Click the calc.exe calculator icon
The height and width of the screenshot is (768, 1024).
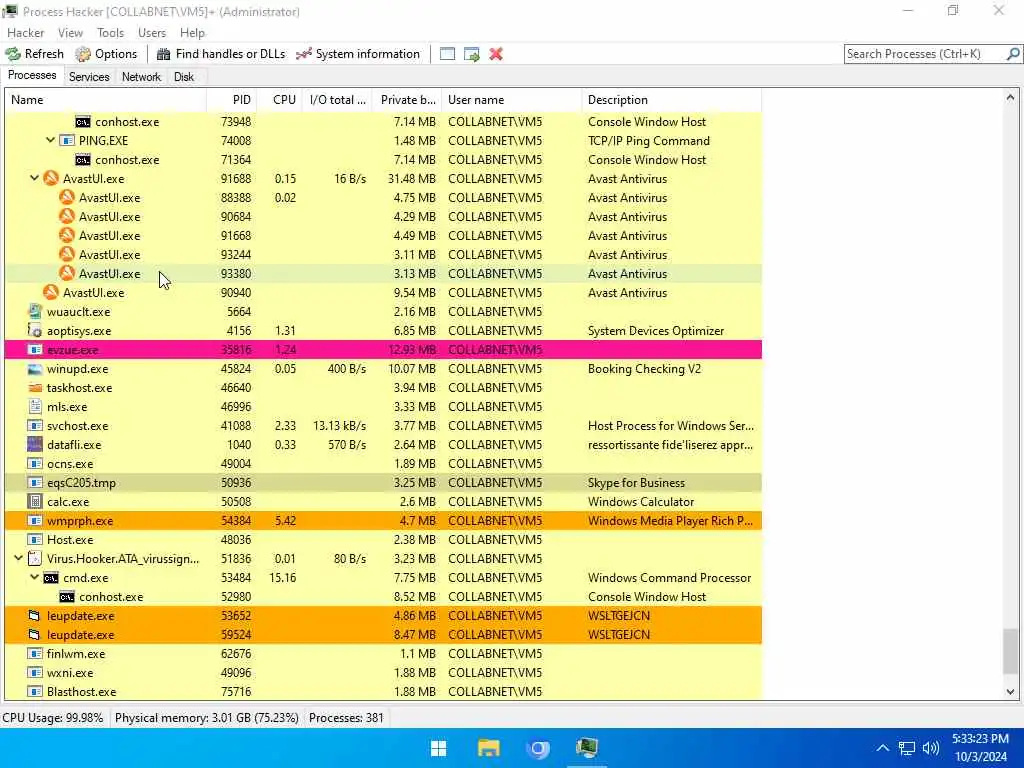(x=35, y=502)
